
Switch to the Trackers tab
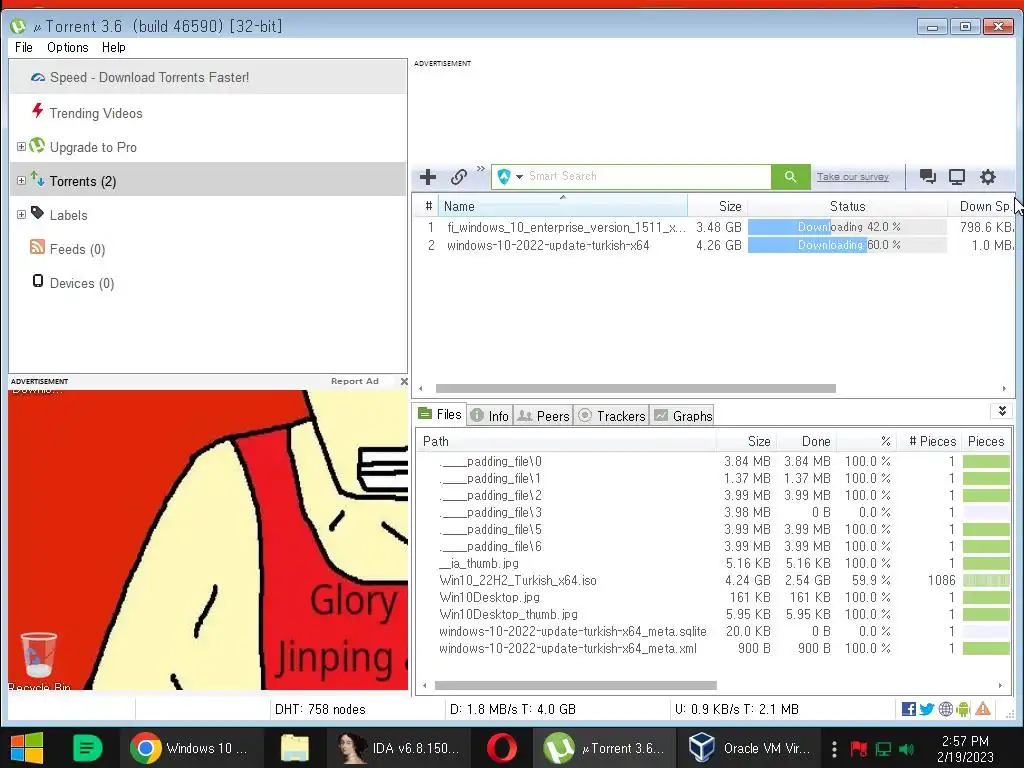(612, 416)
